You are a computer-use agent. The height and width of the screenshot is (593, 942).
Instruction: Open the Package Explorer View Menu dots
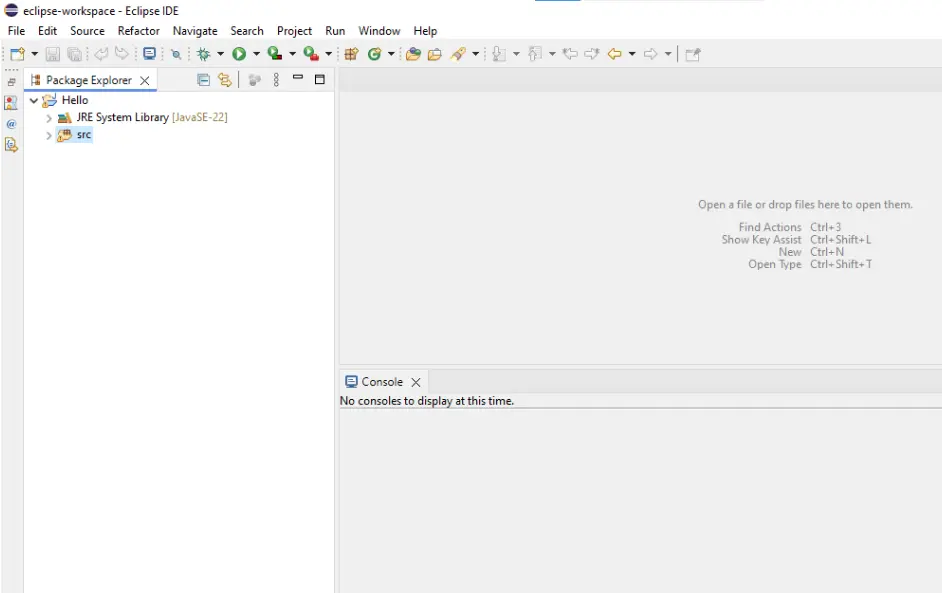pos(276,80)
